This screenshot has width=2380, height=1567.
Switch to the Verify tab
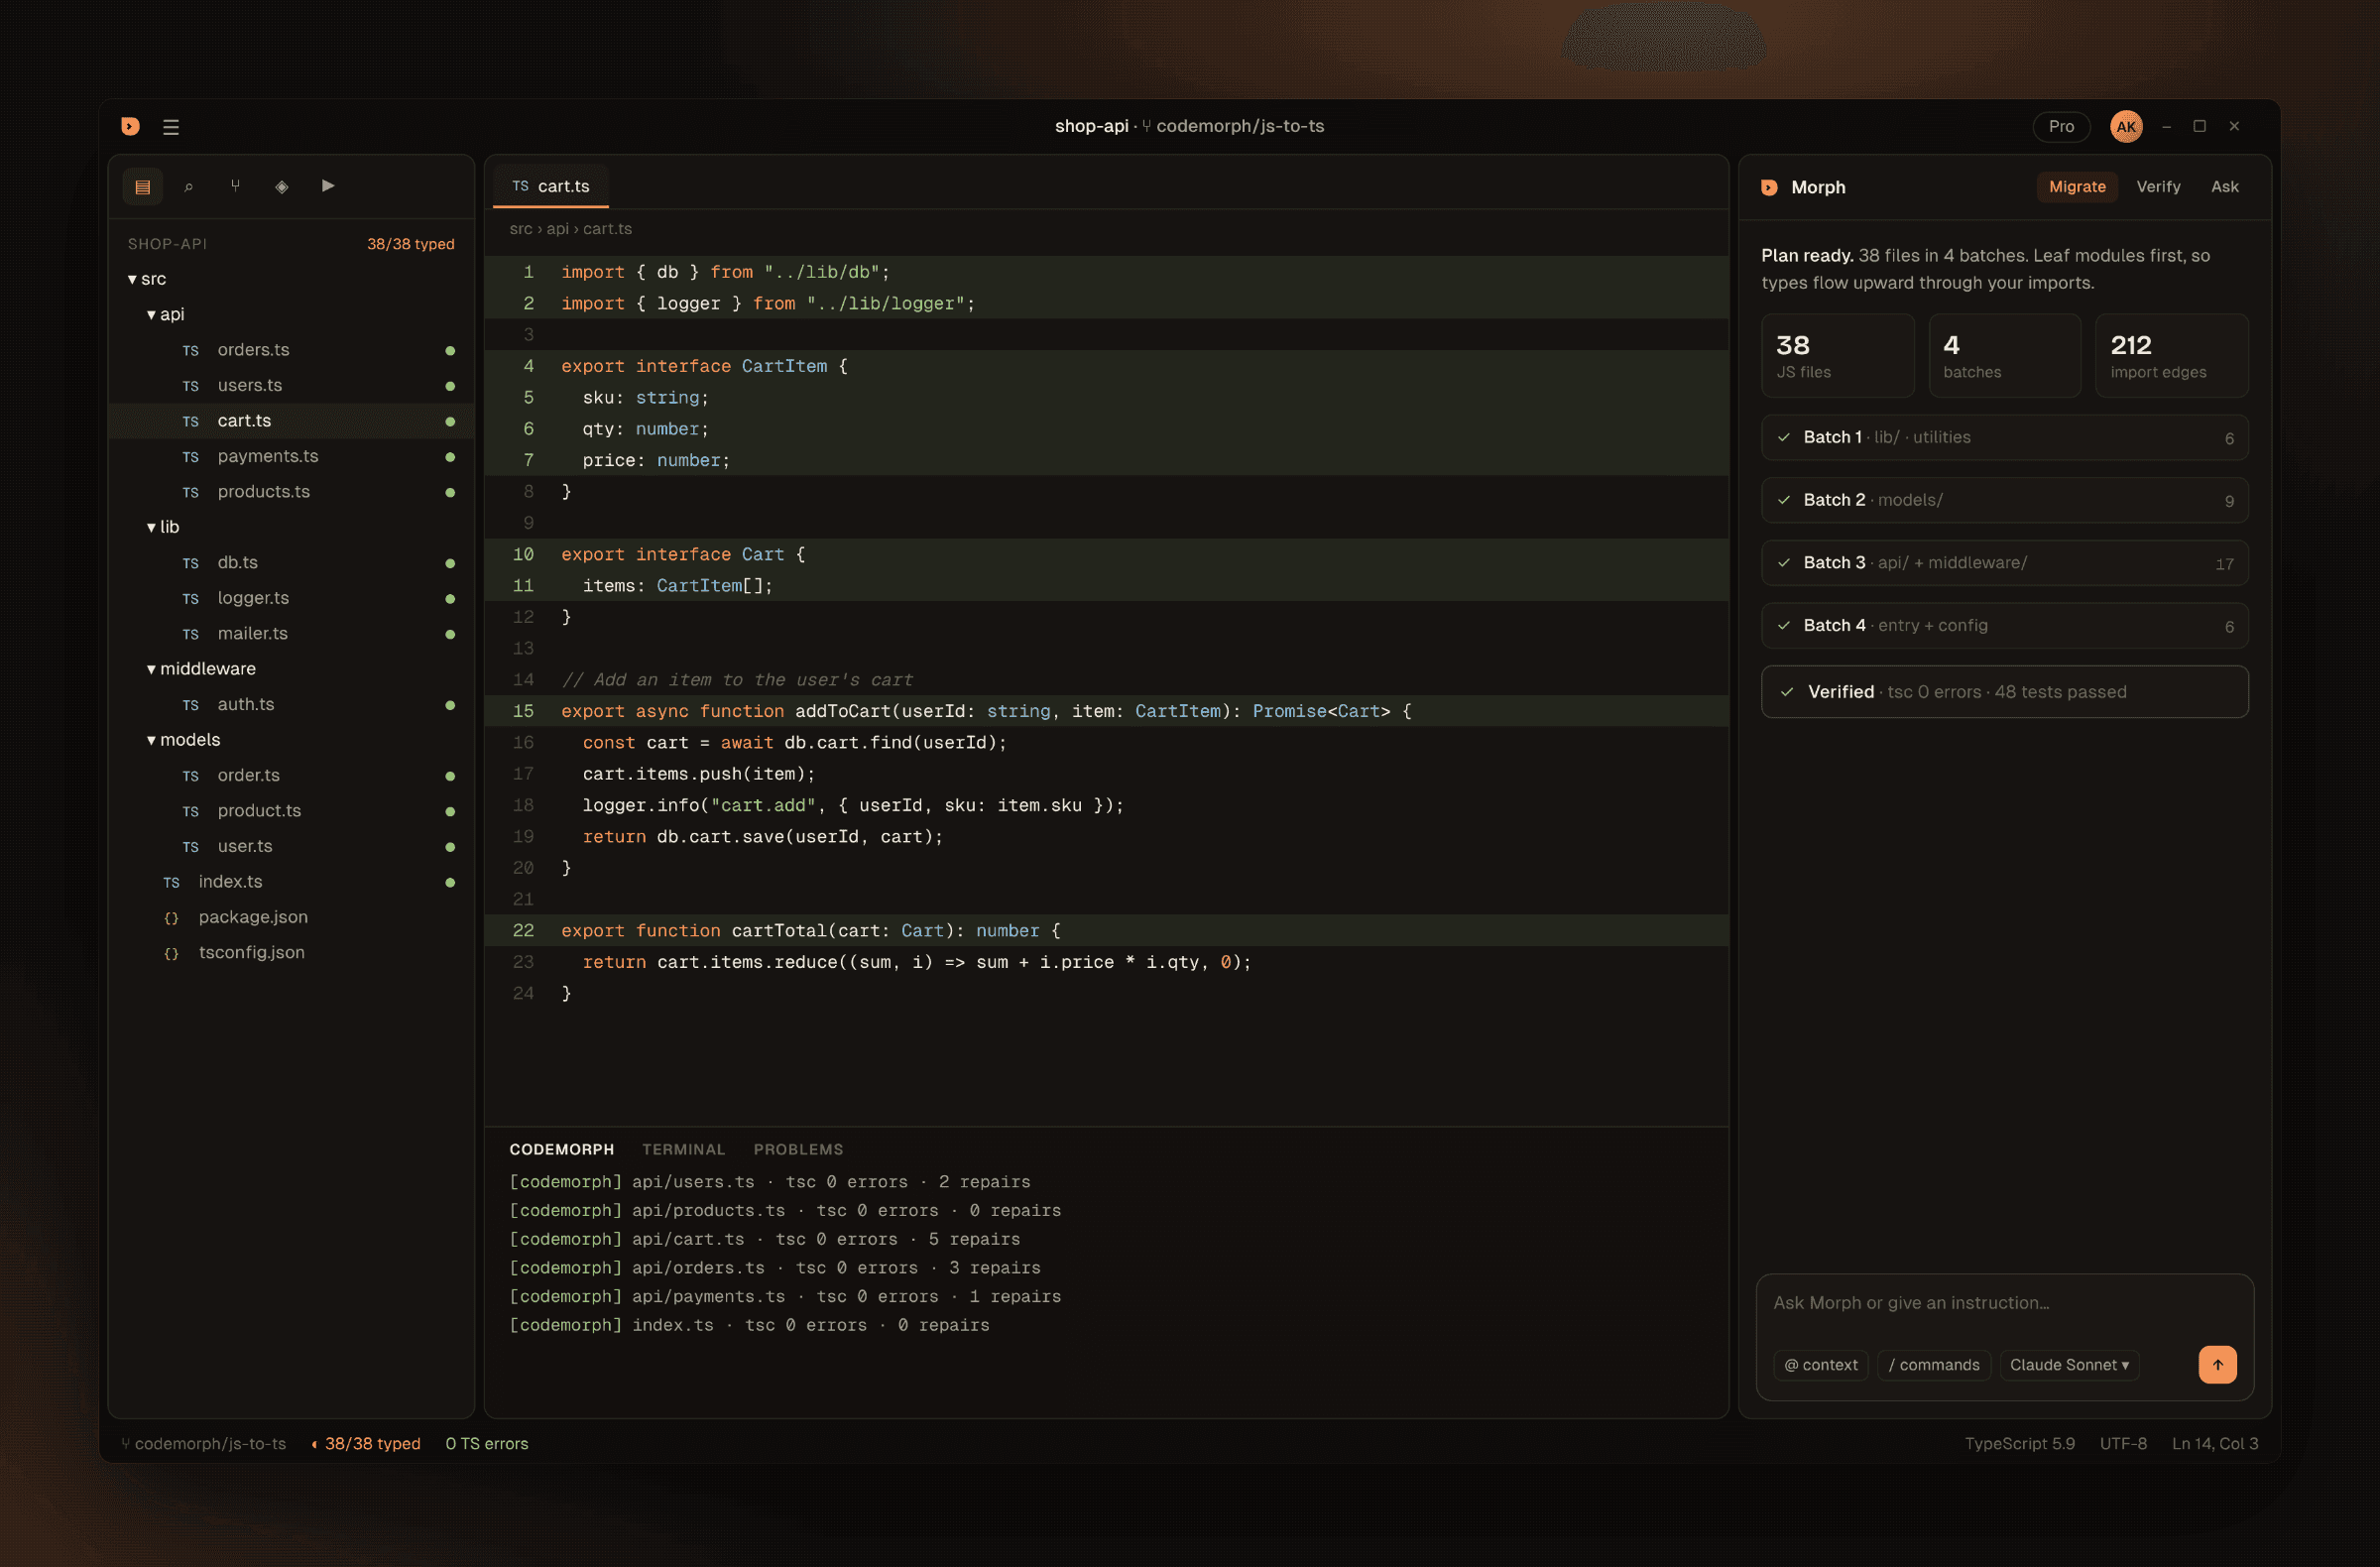click(2158, 187)
